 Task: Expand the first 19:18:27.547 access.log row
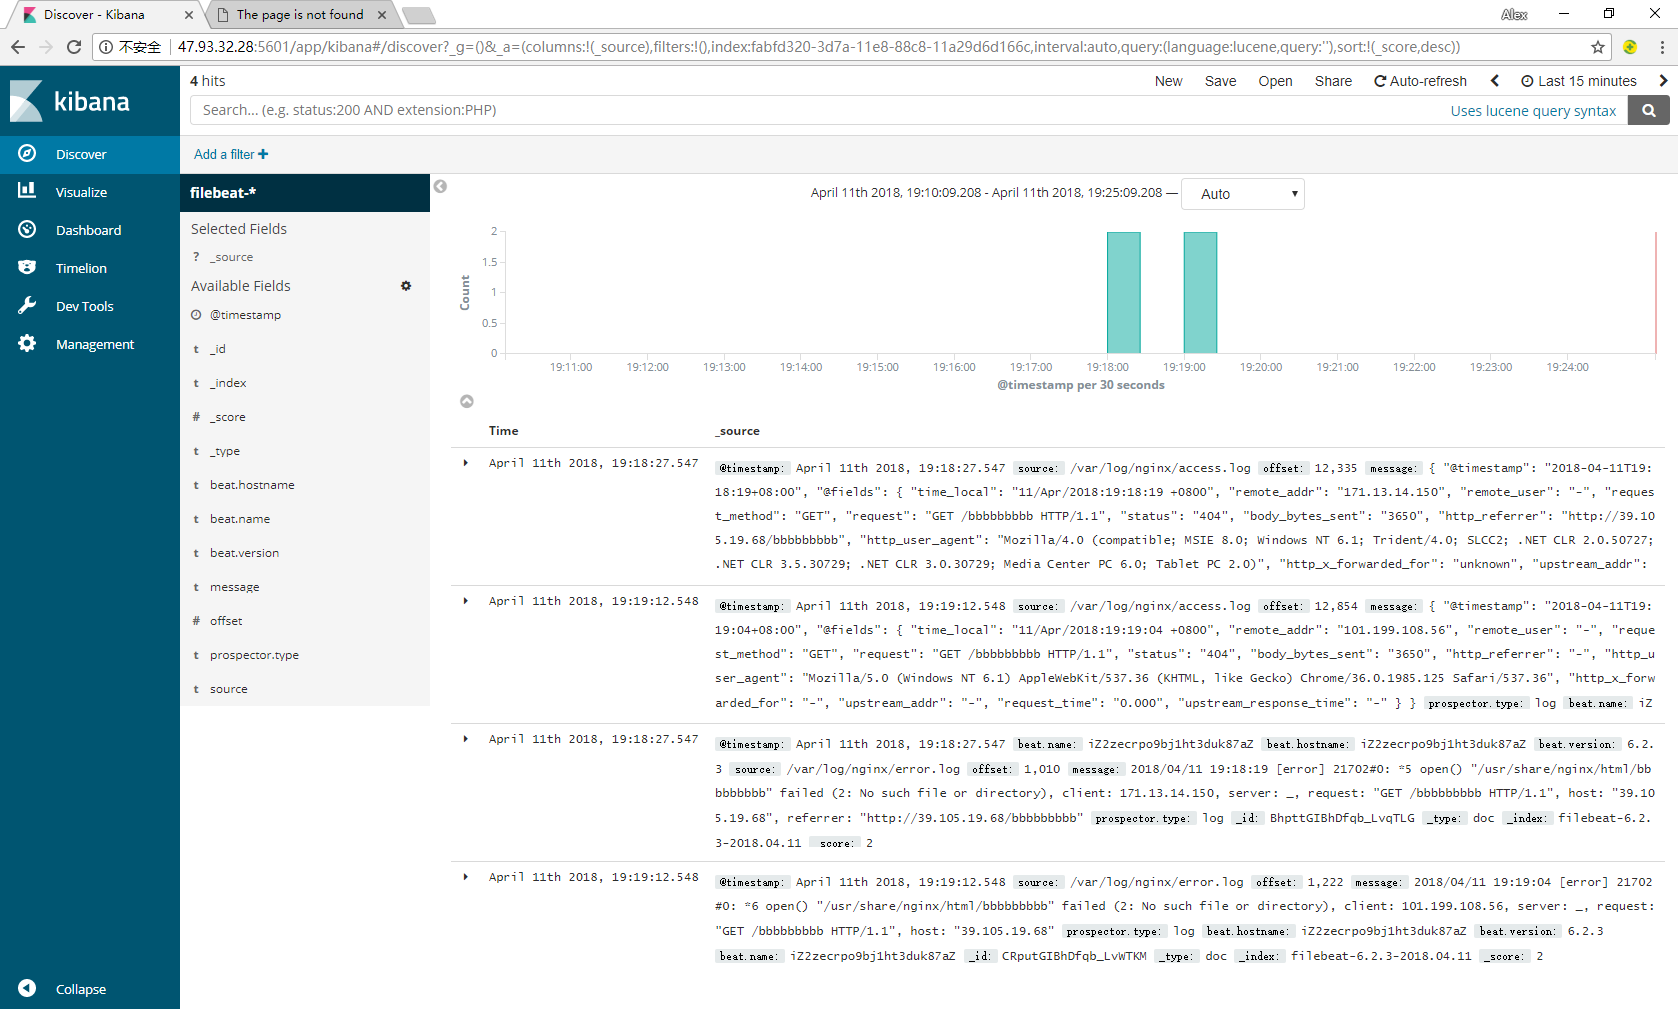466,463
